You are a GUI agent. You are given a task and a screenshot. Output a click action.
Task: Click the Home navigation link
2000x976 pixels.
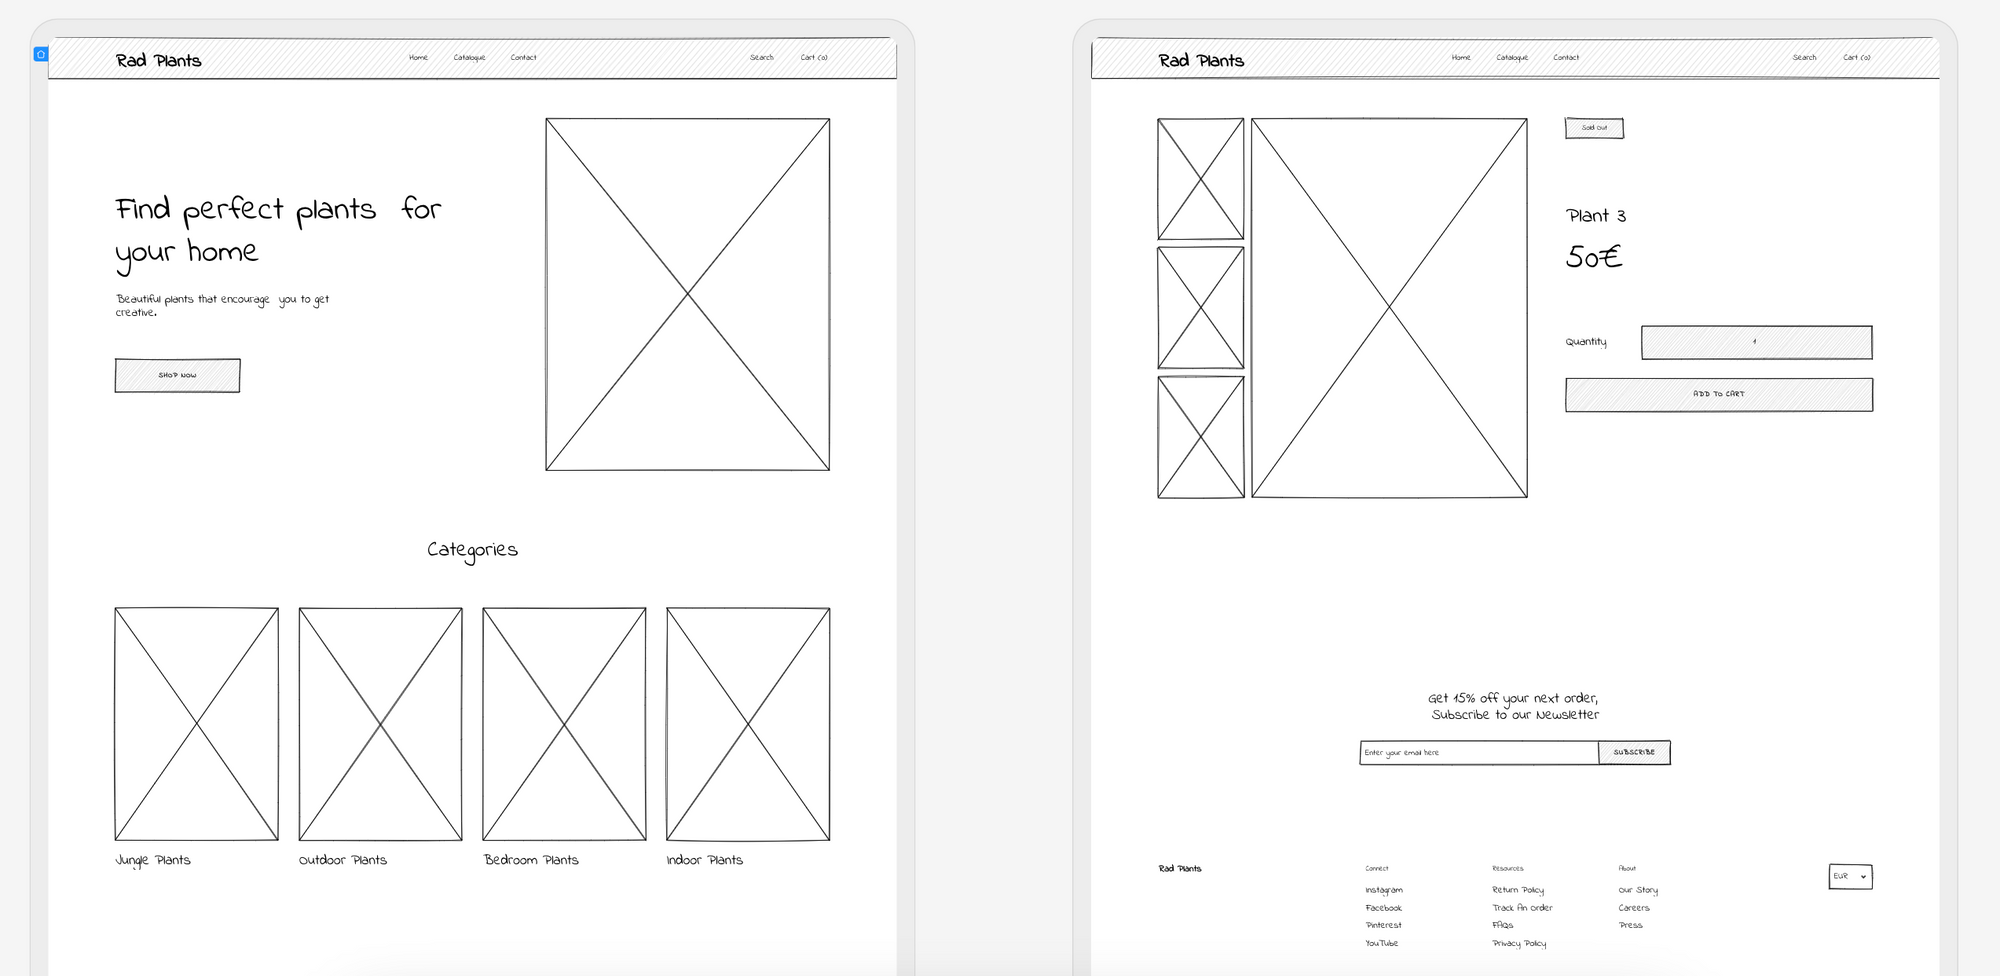pyautogui.click(x=418, y=57)
